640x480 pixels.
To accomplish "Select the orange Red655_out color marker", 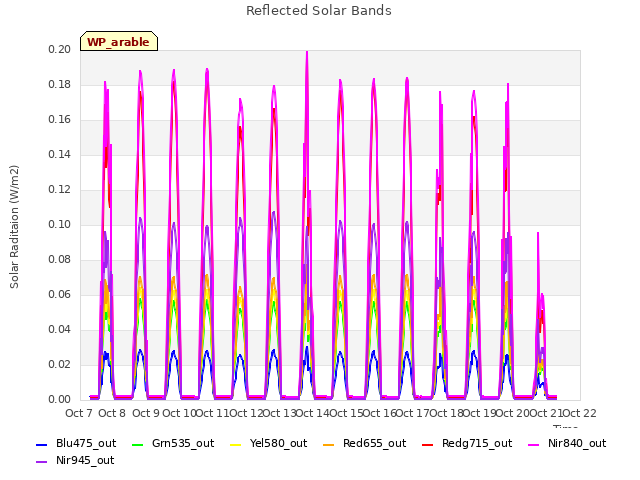I will [x=329, y=444].
